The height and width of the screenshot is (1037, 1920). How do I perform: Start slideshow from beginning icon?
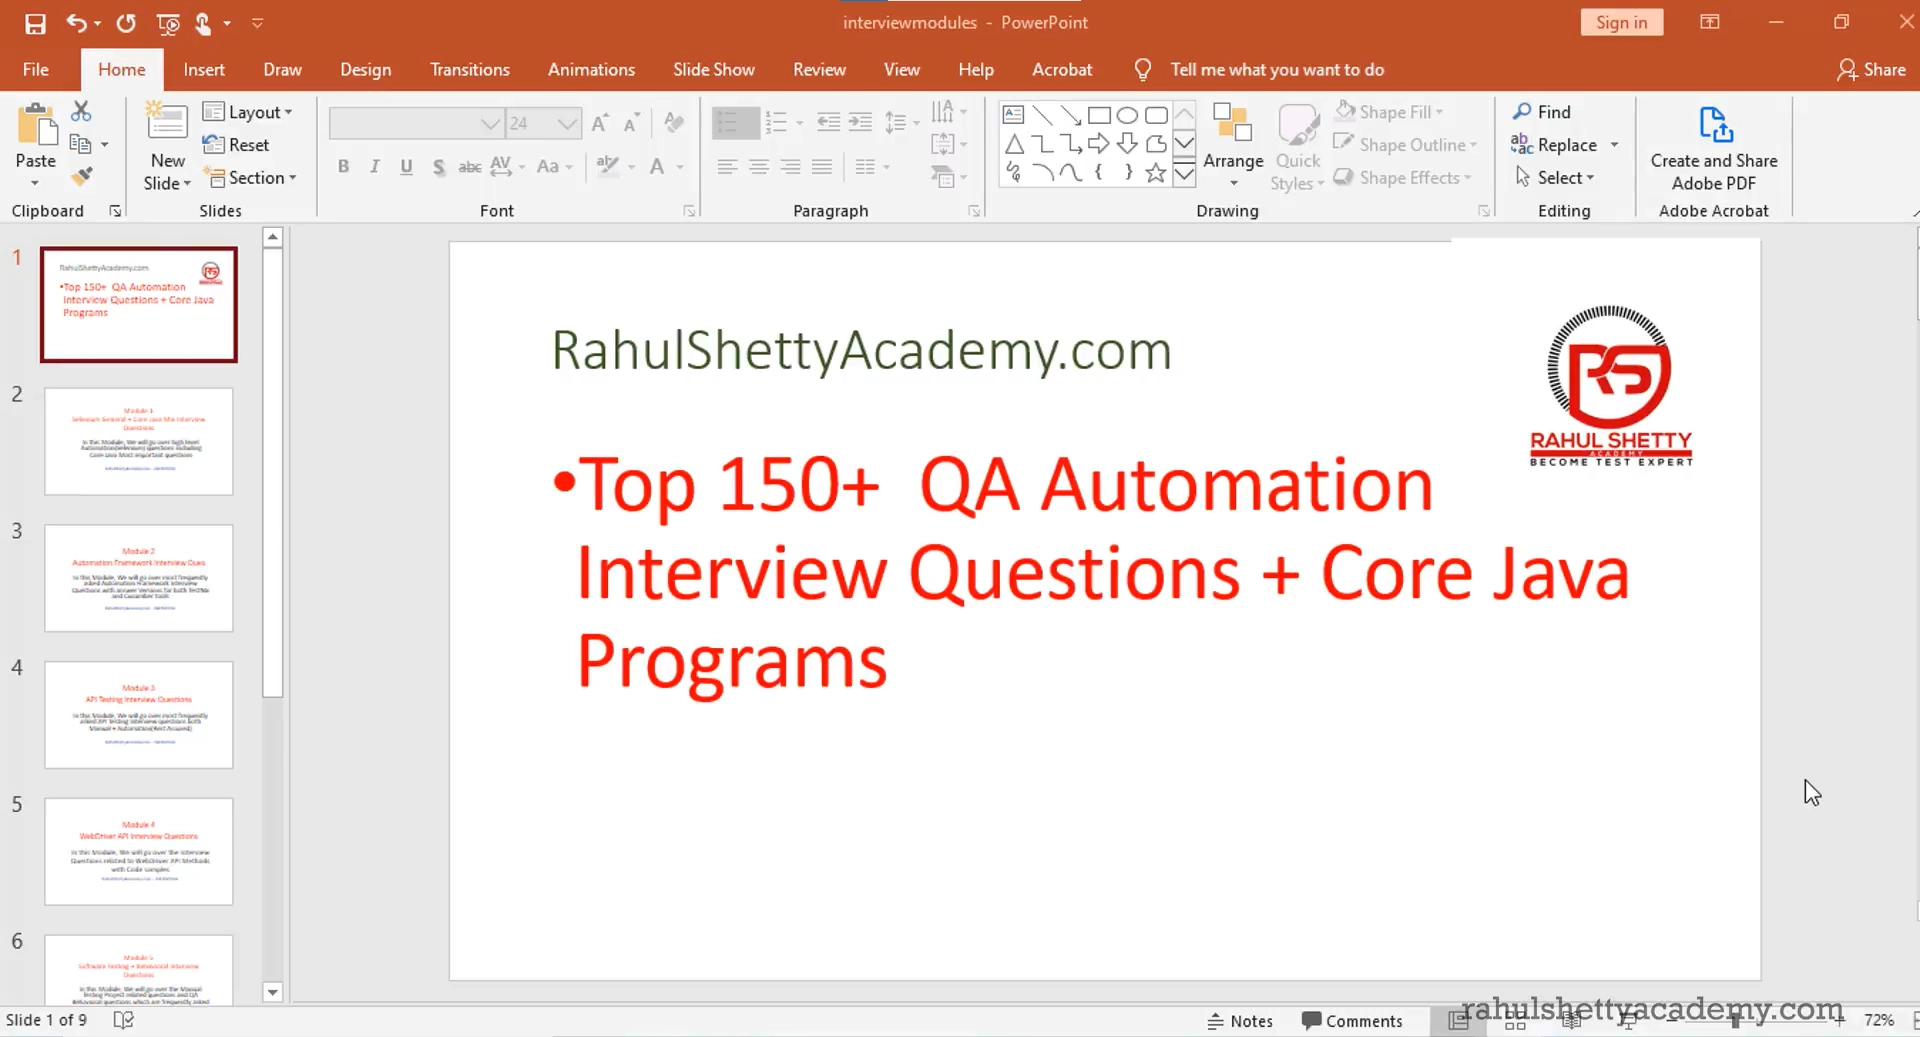coord(168,23)
